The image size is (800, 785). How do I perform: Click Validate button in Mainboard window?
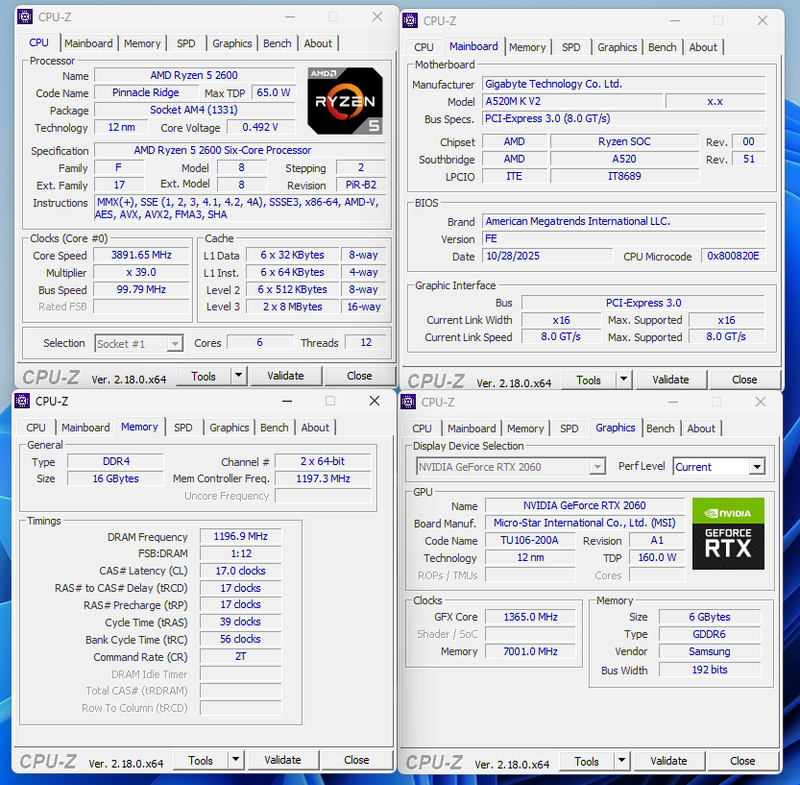coord(671,379)
